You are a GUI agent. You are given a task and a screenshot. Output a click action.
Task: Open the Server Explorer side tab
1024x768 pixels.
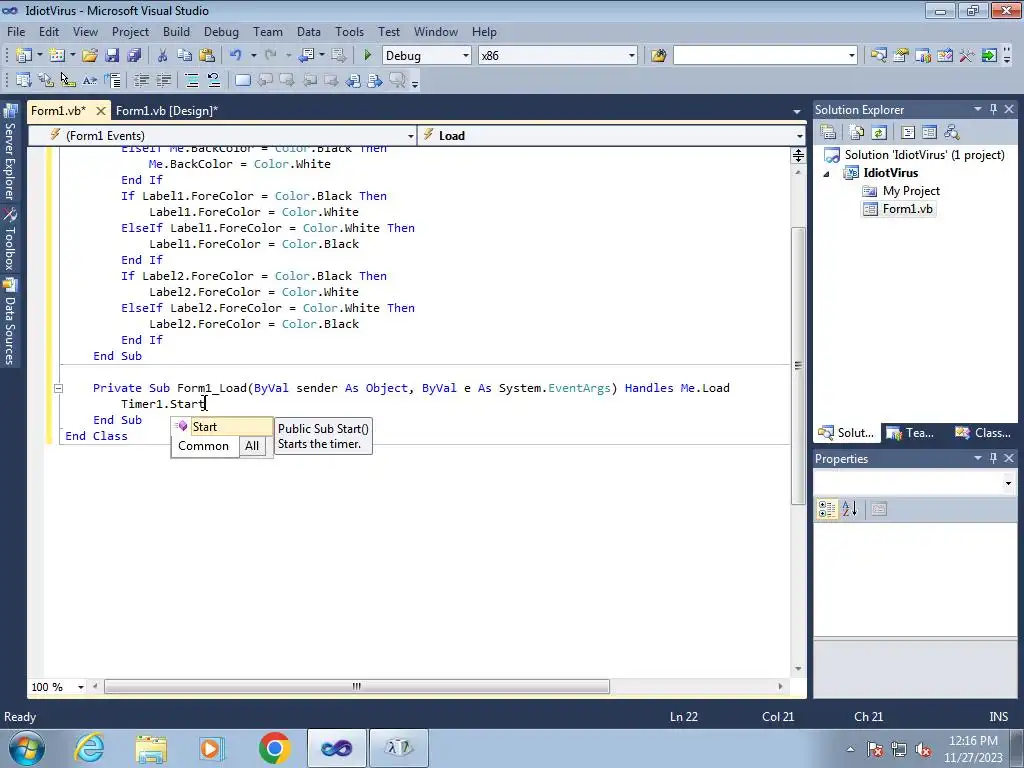click(x=10, y=153)
